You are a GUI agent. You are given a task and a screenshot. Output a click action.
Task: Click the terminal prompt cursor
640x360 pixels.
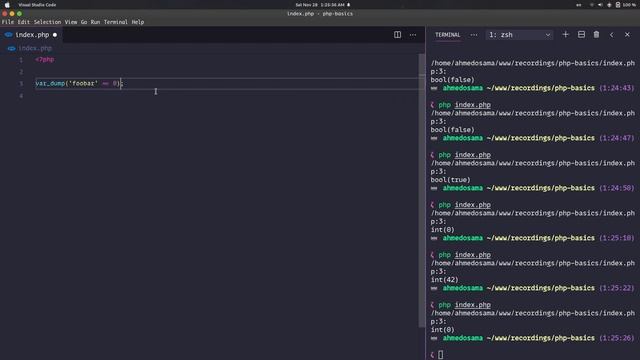440,355
